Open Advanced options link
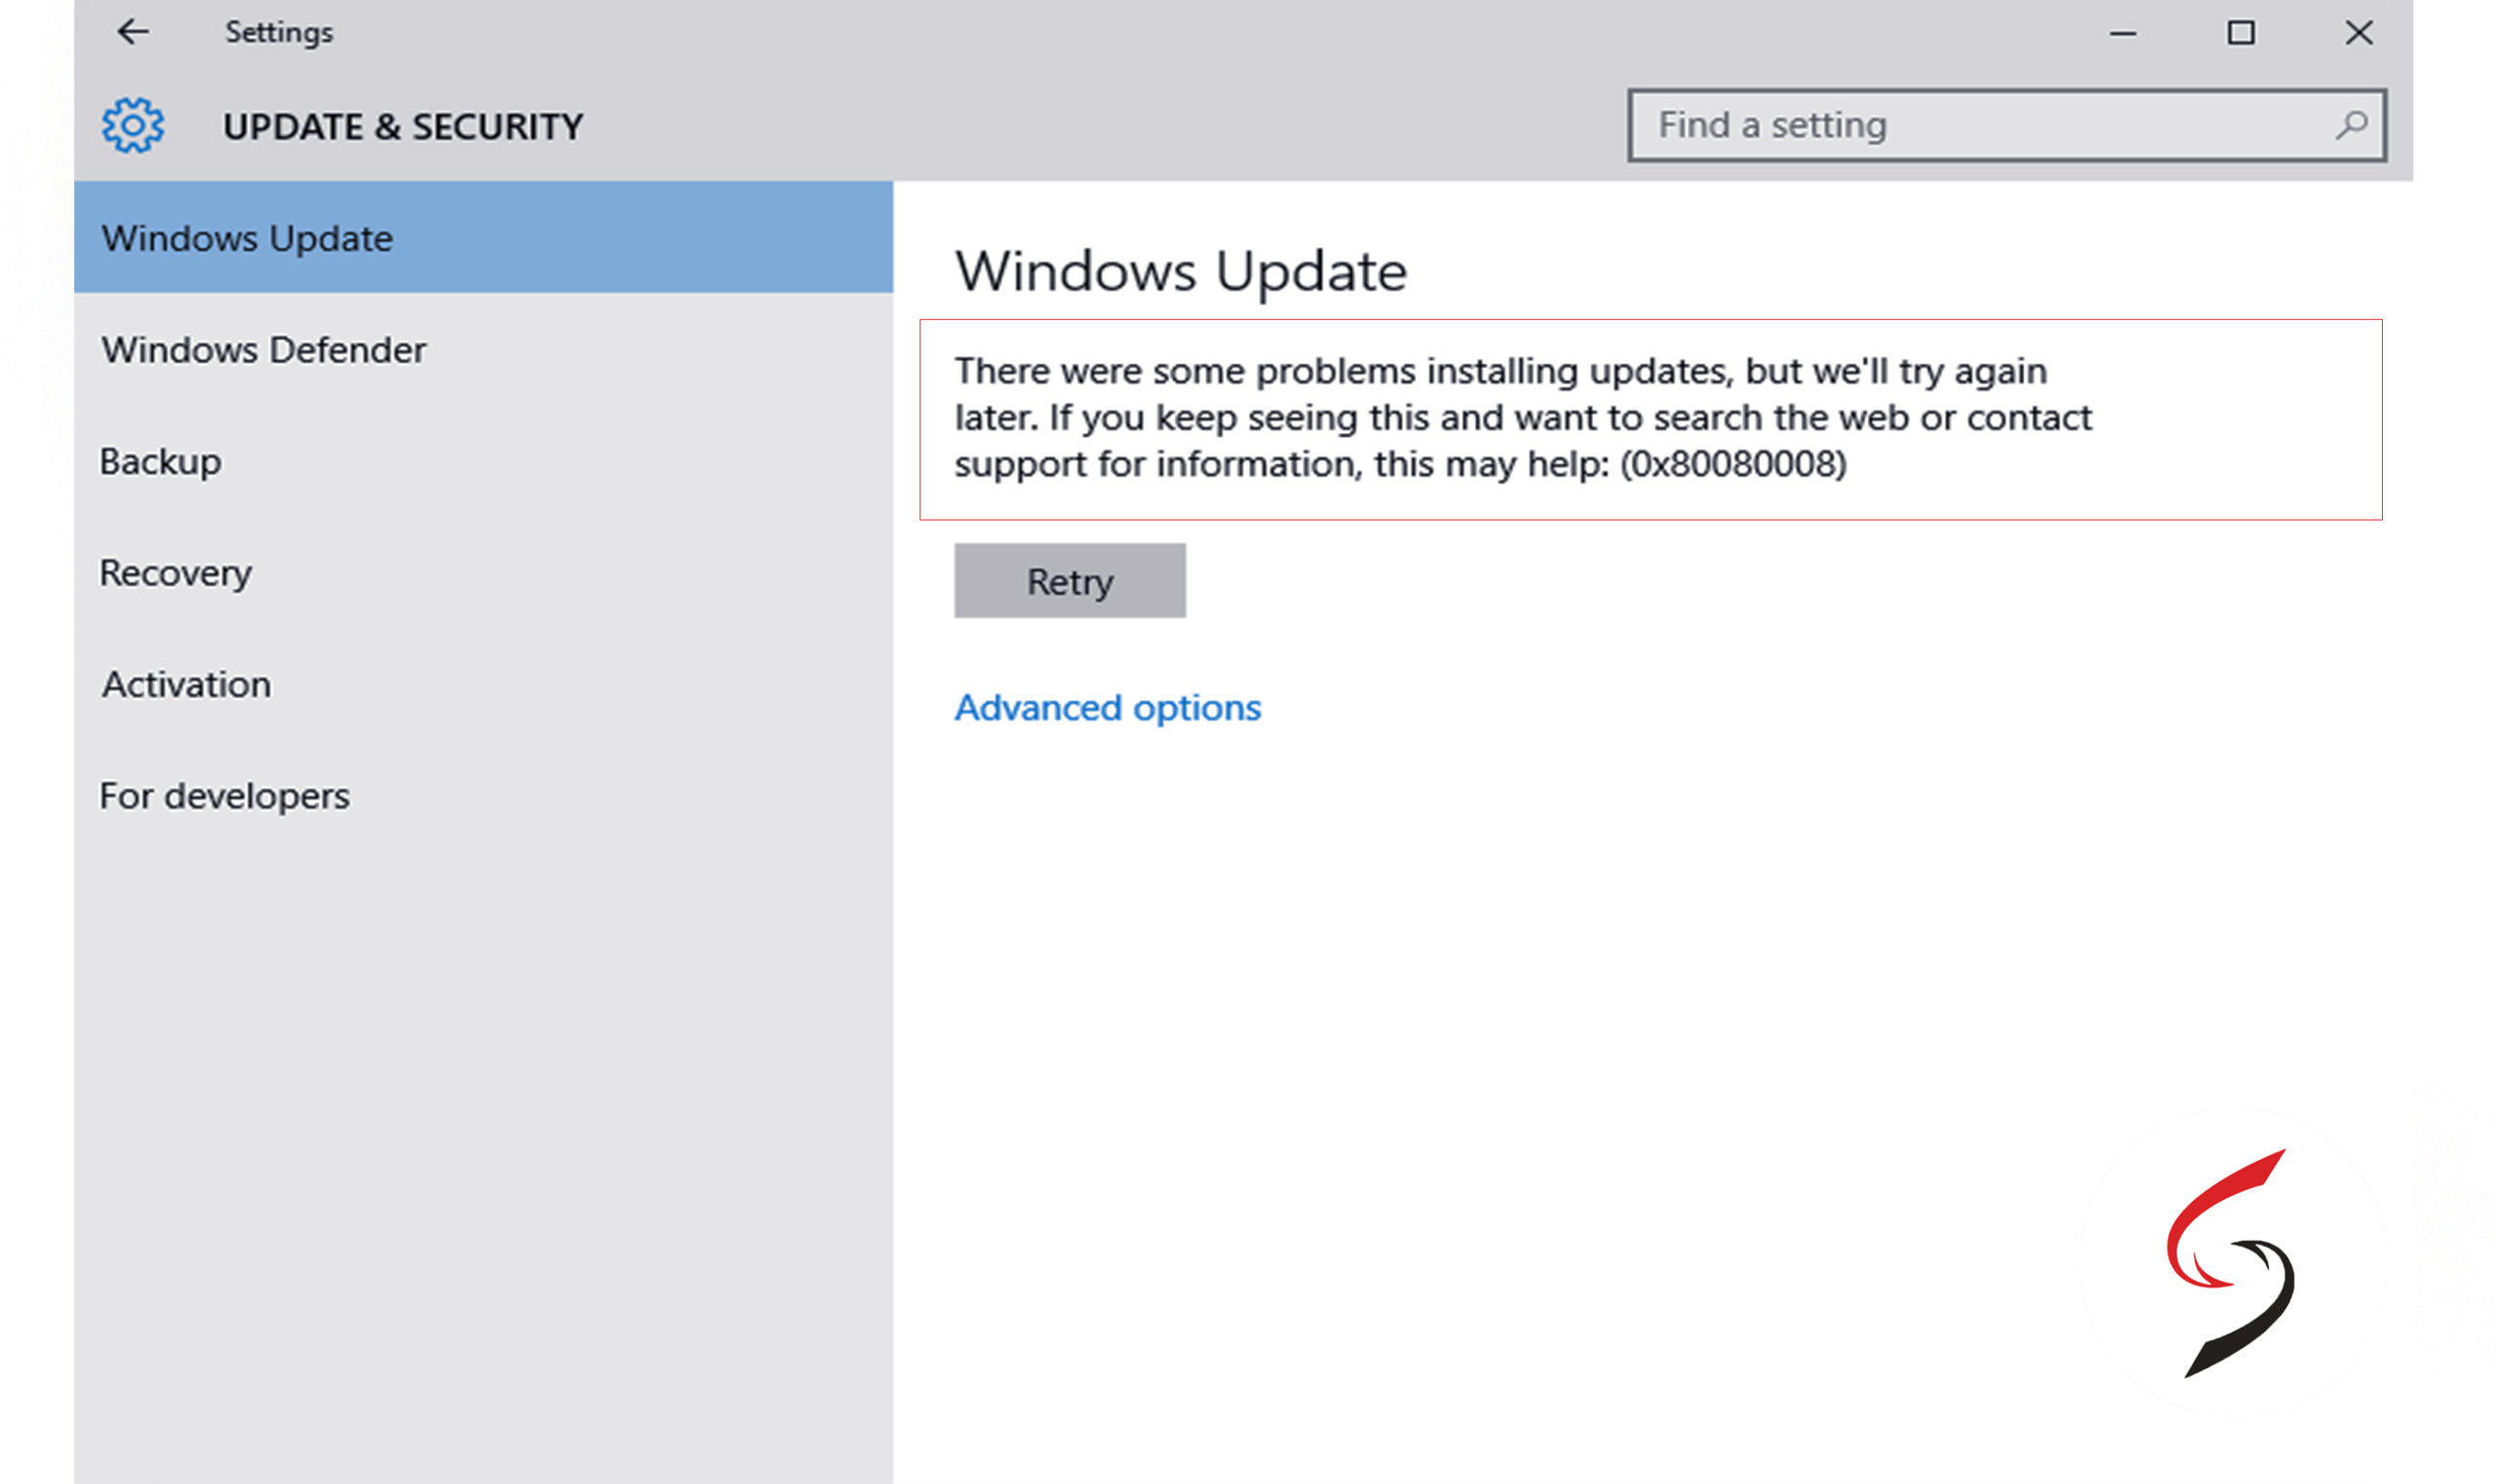2496x1484 pixels. pyautogui.click(x=1107, y=708)
